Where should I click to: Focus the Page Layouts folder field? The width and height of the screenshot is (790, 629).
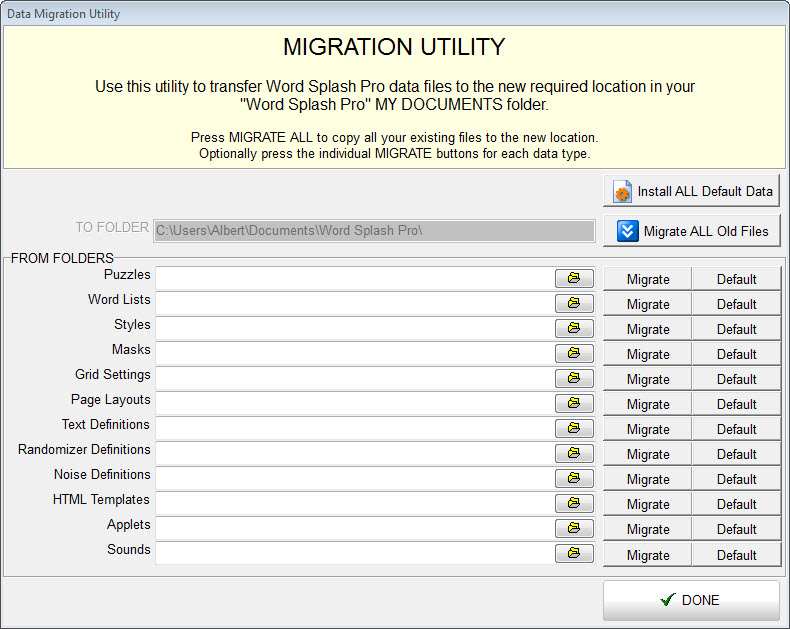click(x=355, y=403)
